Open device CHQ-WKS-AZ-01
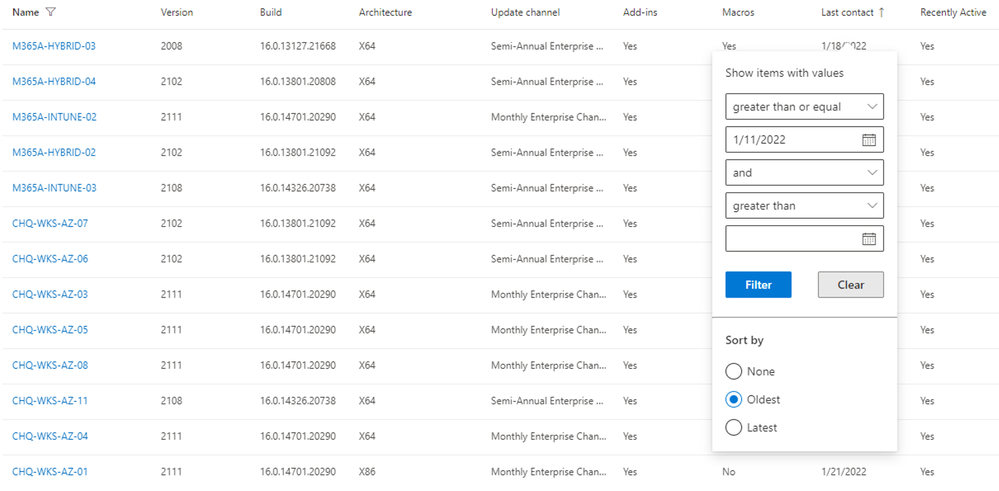 click(50, 472)
